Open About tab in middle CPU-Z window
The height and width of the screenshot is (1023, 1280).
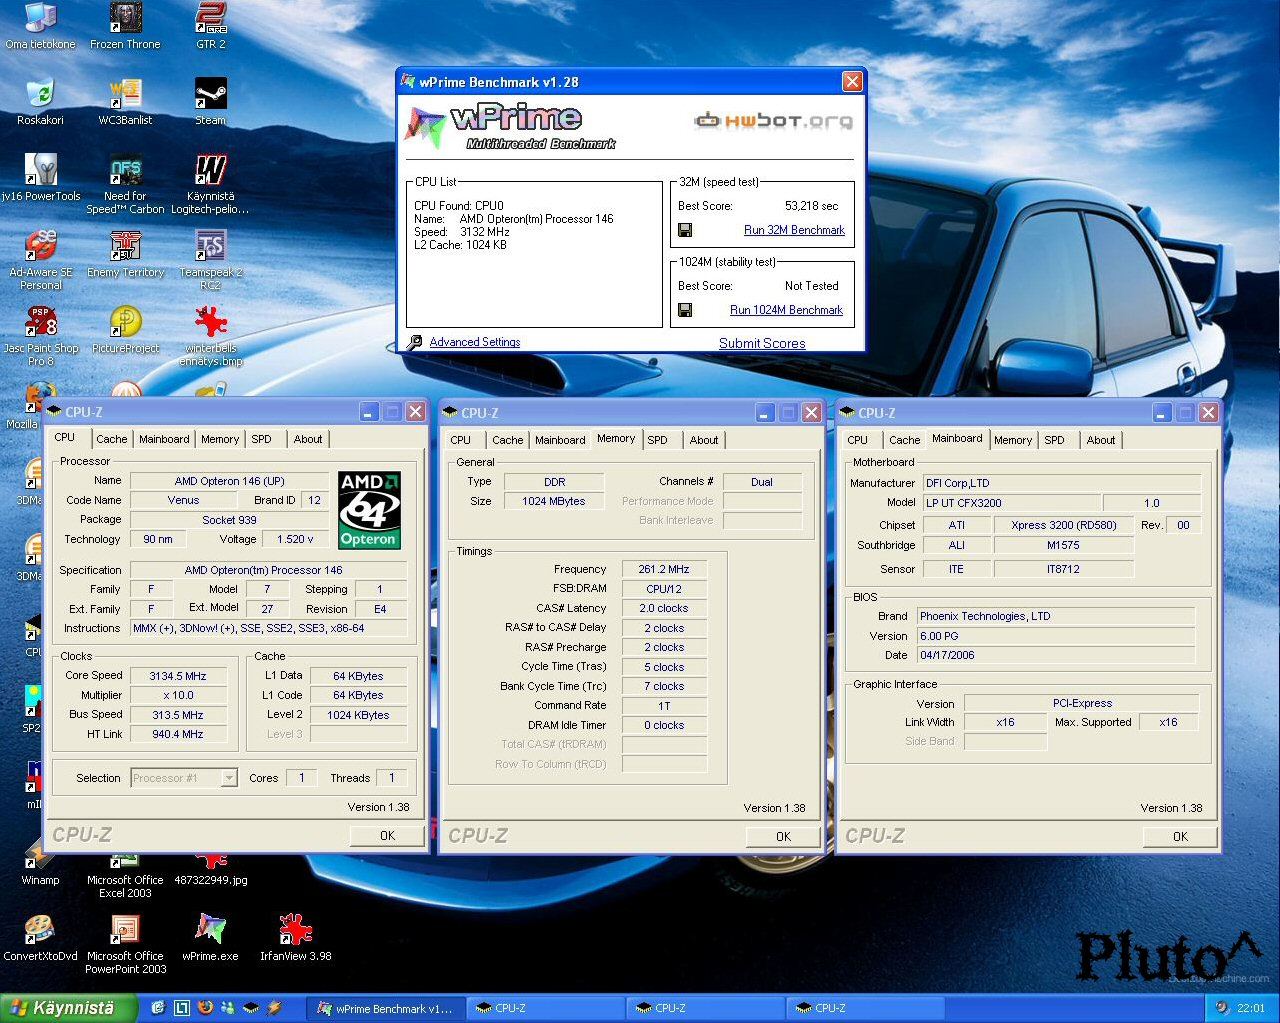pos(704,440)
